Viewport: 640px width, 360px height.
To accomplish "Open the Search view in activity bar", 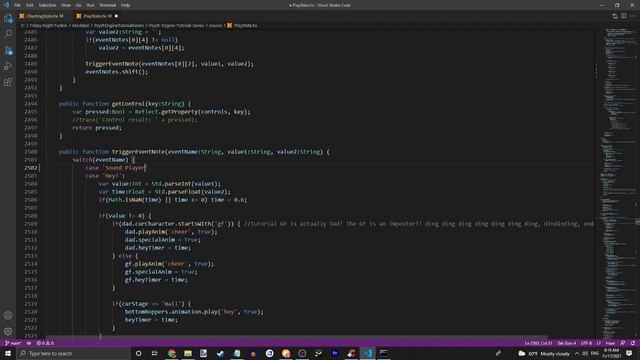I will (8, 34).
